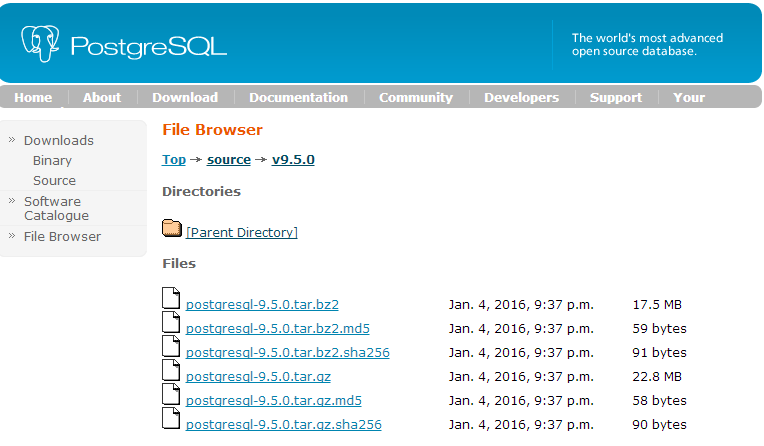Click the world's most advanced tagline
This screenshot has height=446, width=764.
[647, 44]
